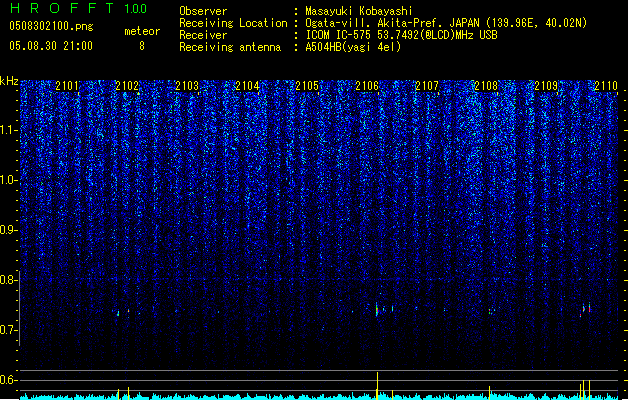Click the 0.7 kHz axis label
The width and height of the screenshot is (629, 400).
click(8, 330)
